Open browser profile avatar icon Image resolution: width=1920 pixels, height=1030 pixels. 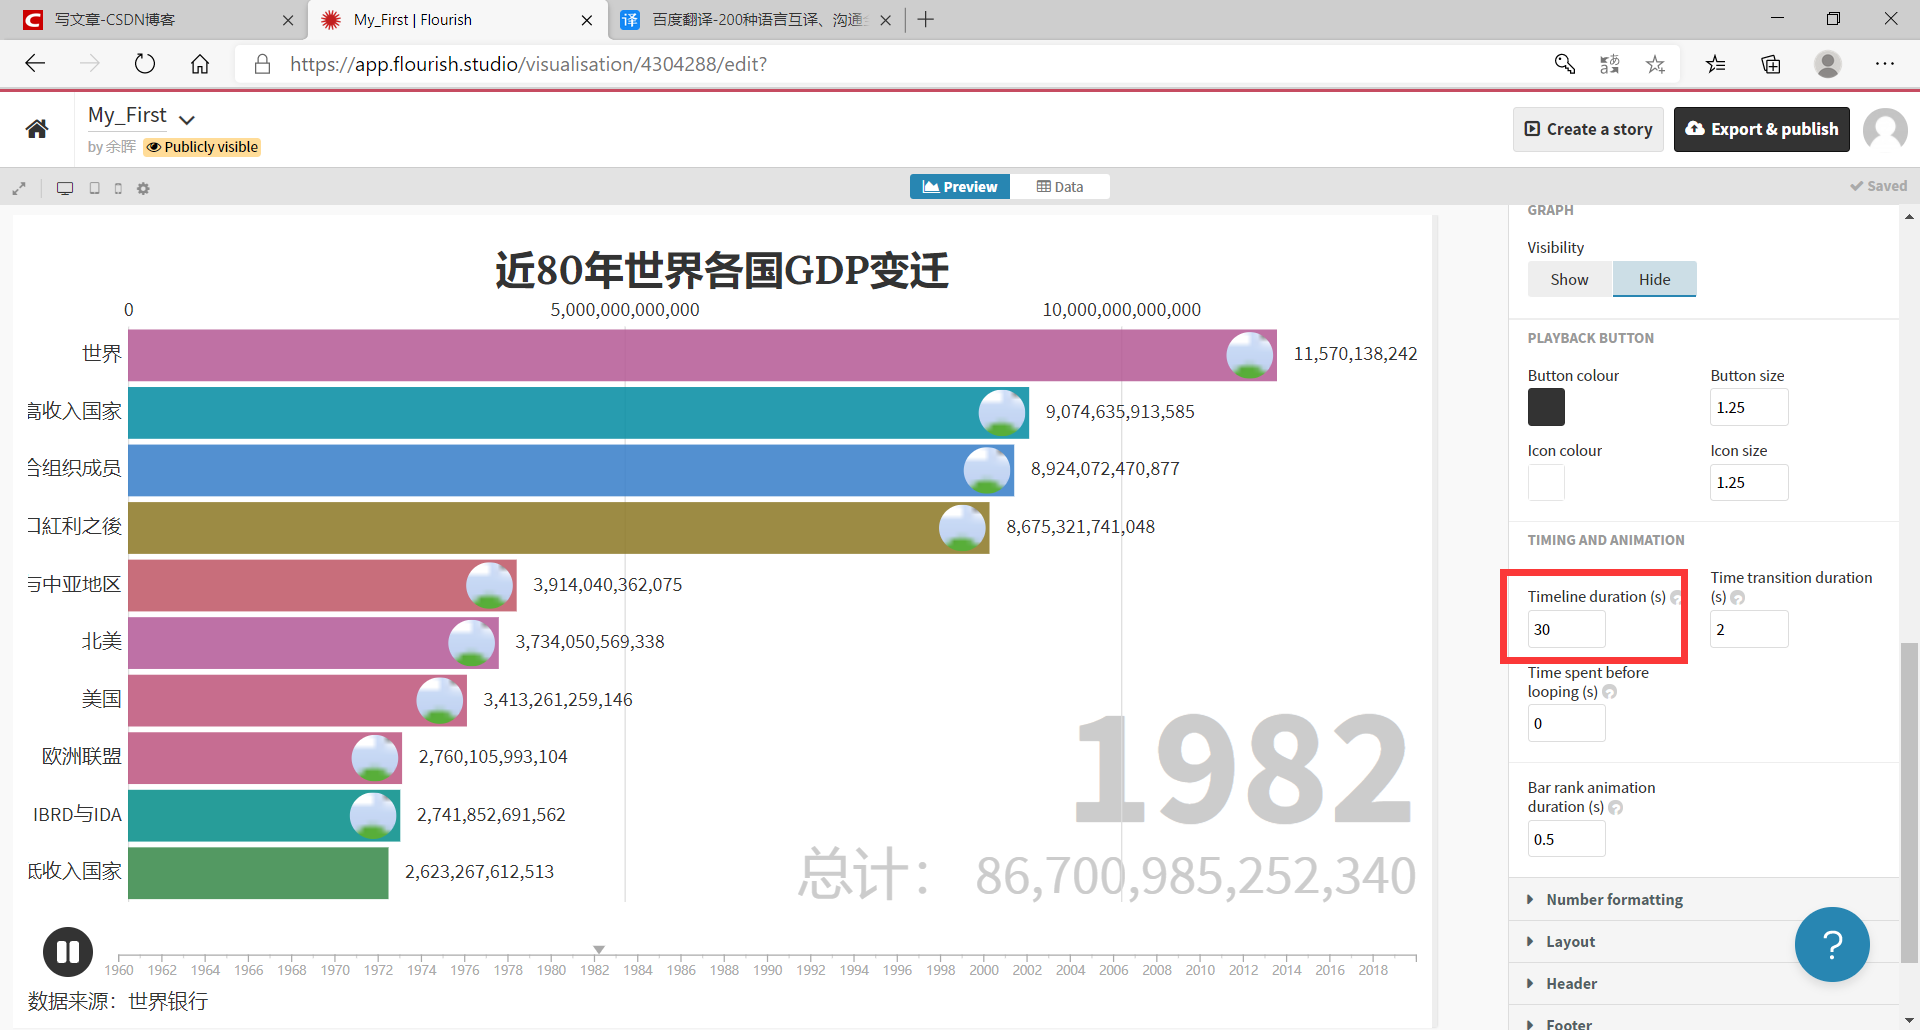coord(1828,64)
